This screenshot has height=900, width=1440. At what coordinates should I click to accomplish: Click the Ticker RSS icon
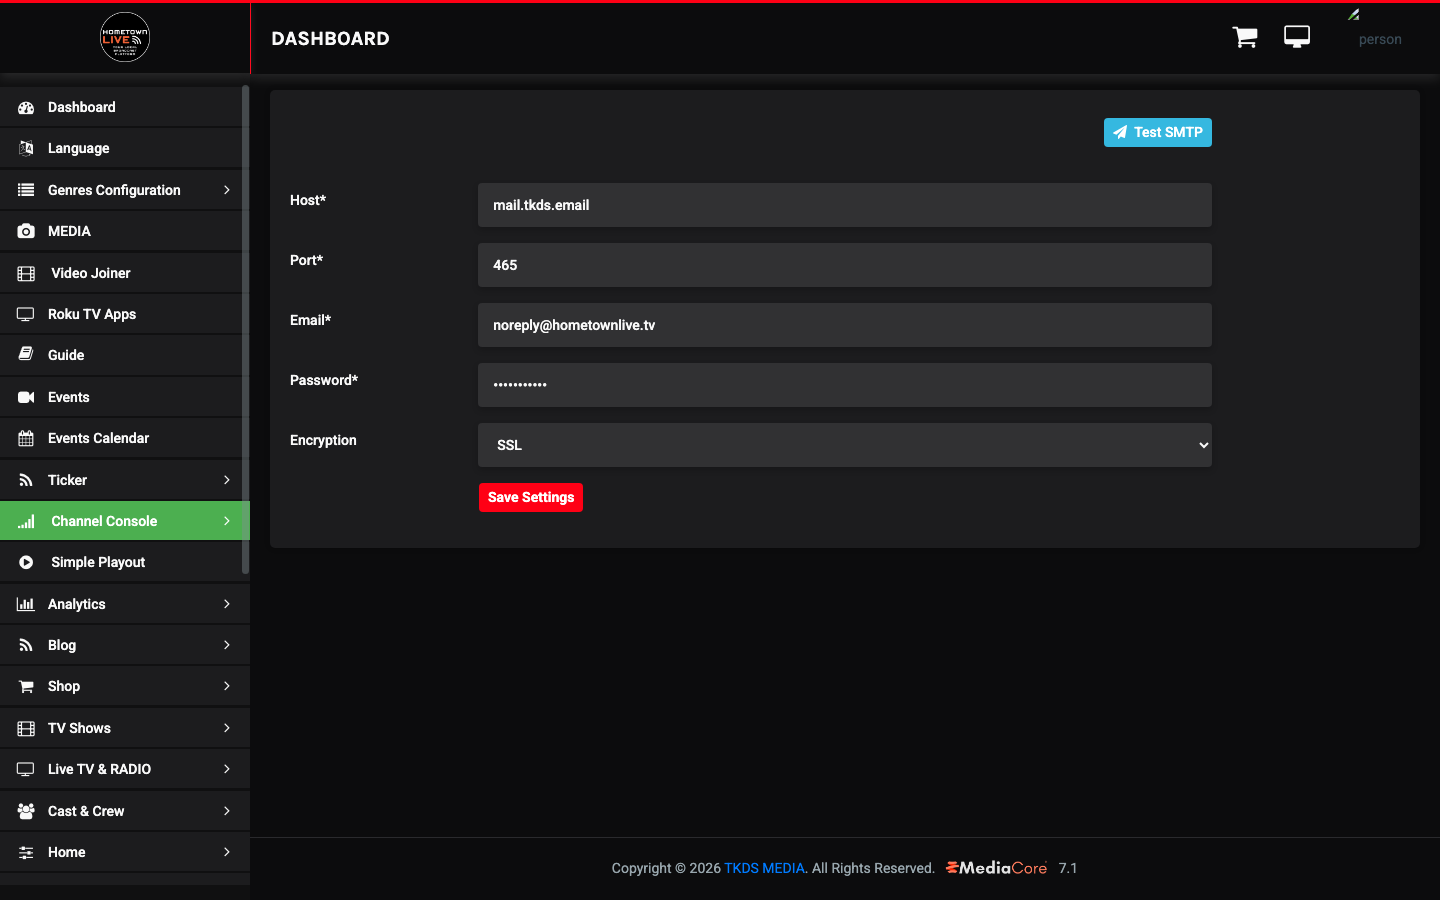point(26,480)
